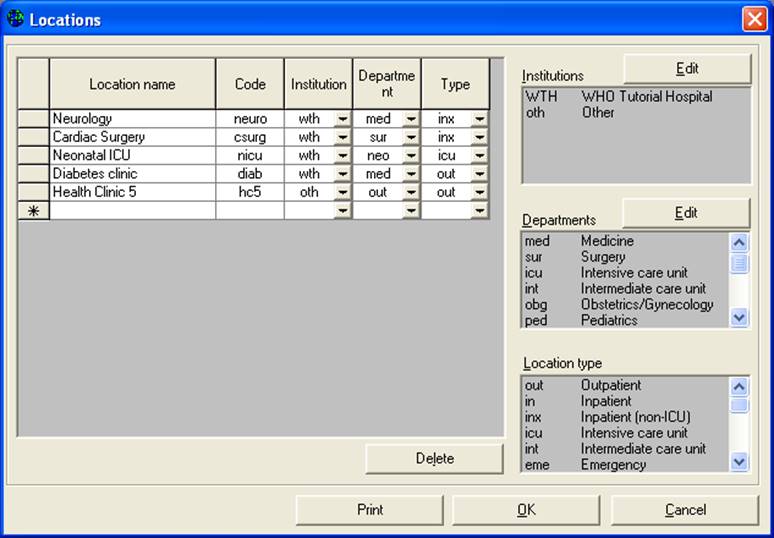This screenshot has width=774, height=538.
Task: Click the empty Location name field in new row
Action: coord(133,211)
